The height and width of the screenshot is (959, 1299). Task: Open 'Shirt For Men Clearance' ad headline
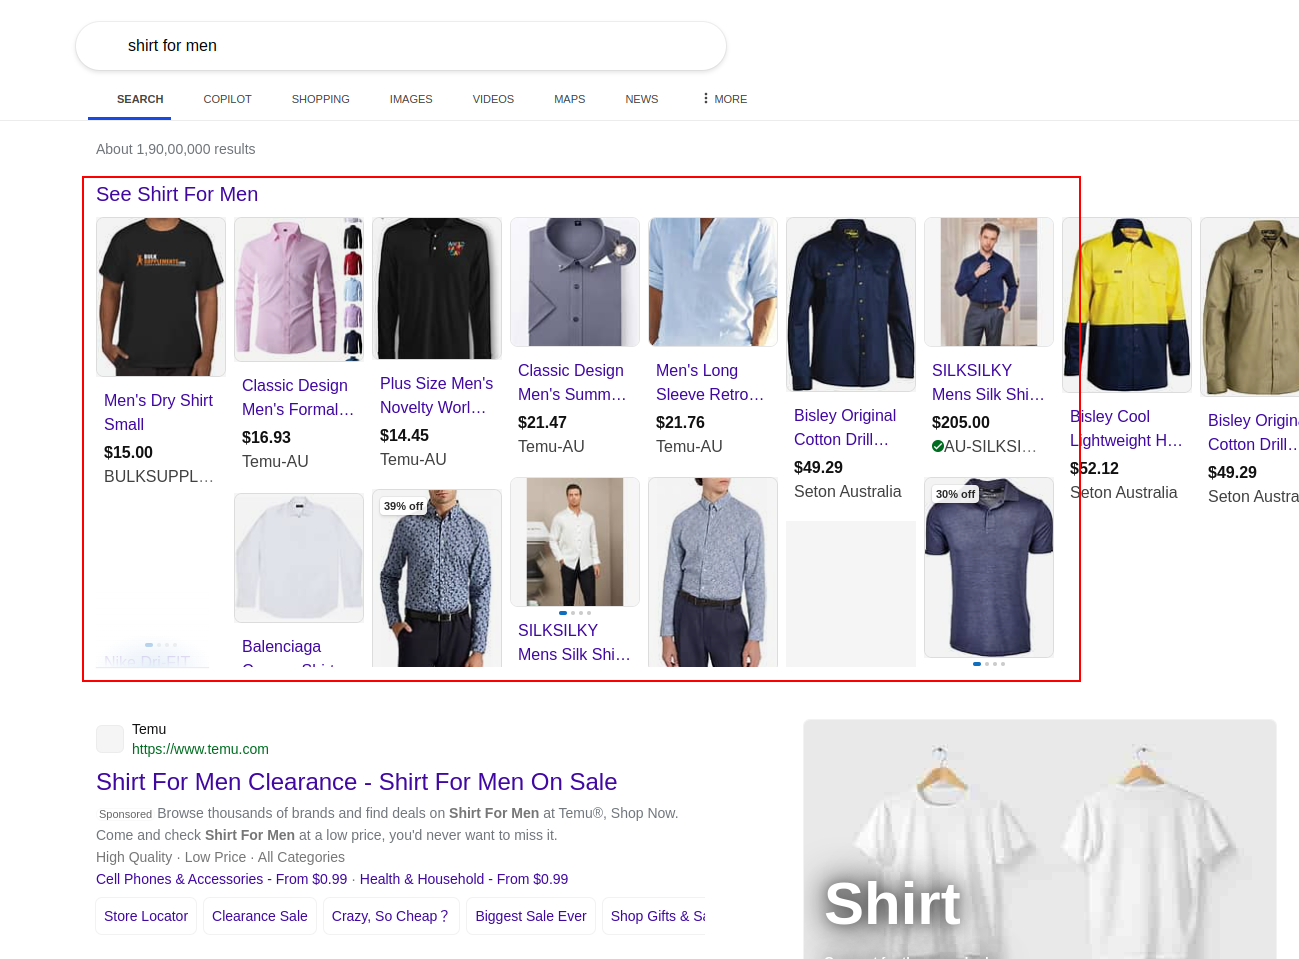[x=356, y=782]
